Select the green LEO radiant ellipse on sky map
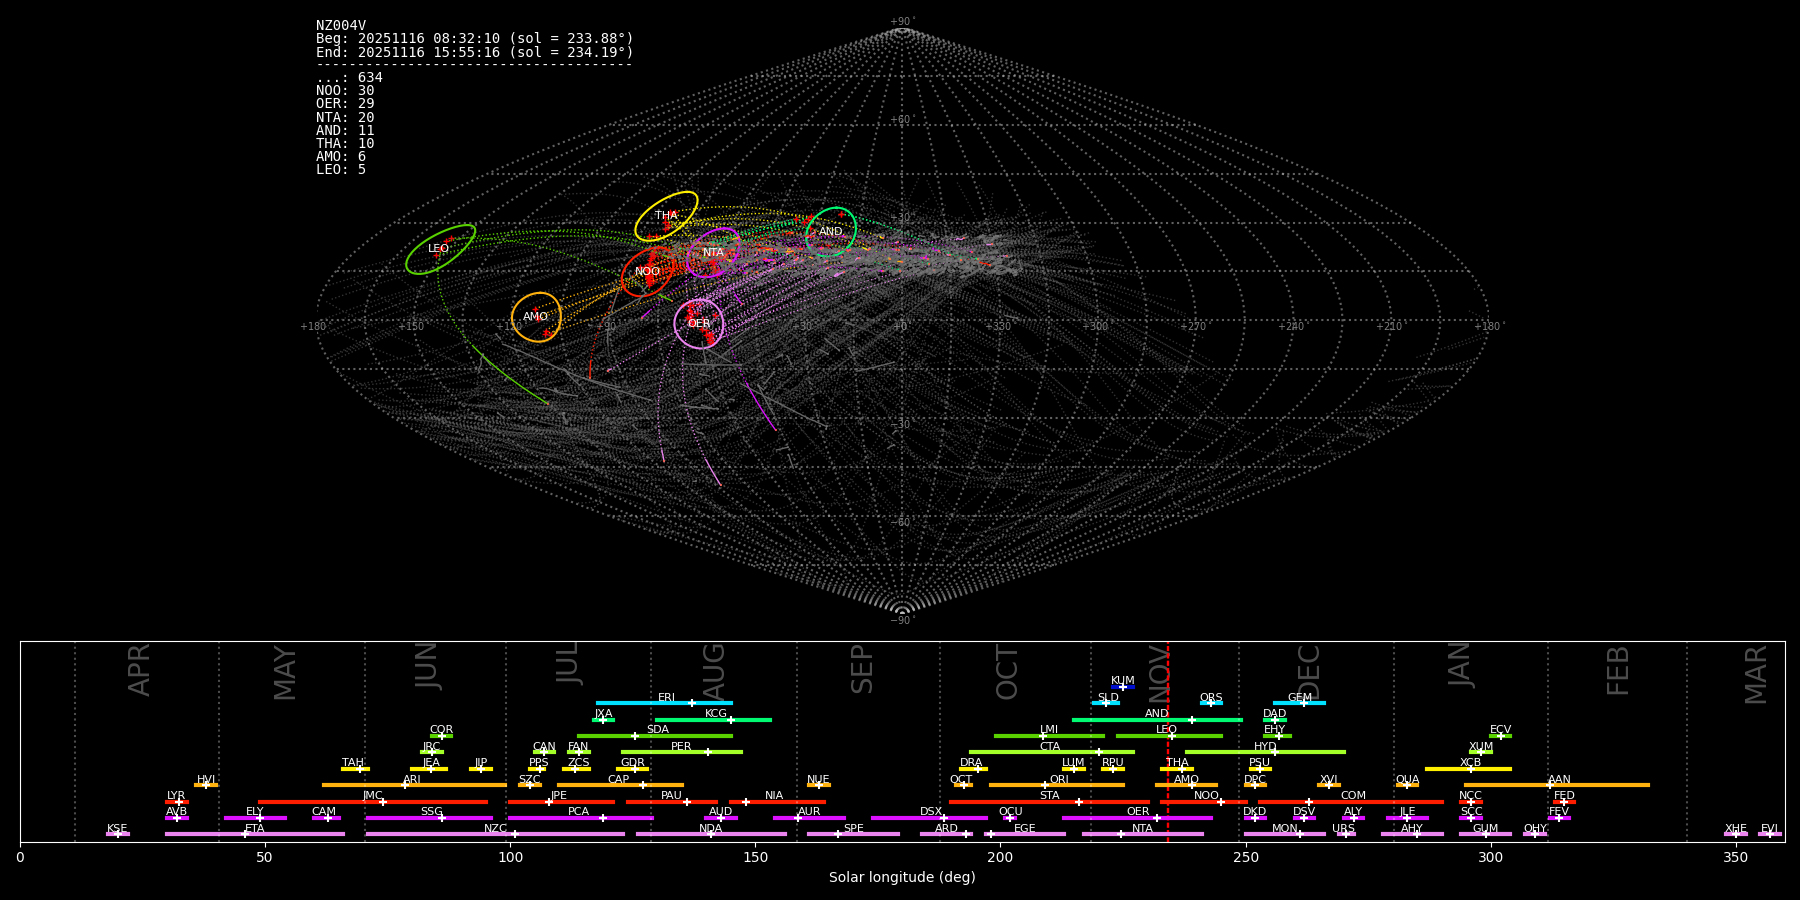 pyautogui.click(x=440, y=249)
